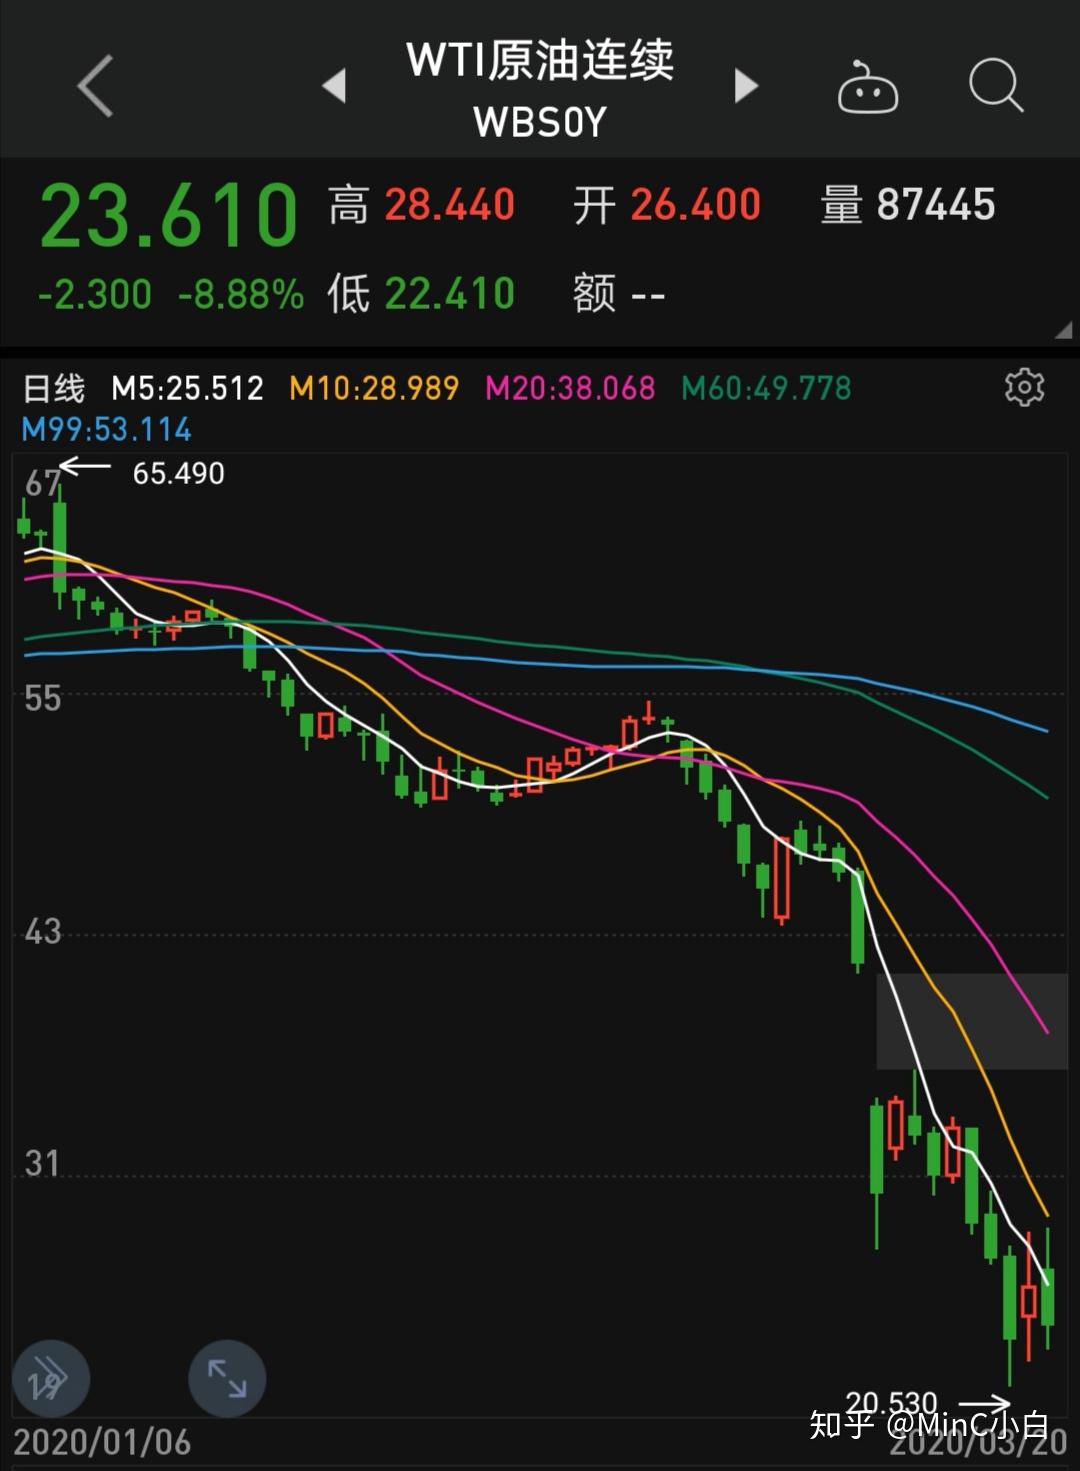Go back using the left chevron
The width and height of the screenshot is (1080, 1471).
coord(95,86)
